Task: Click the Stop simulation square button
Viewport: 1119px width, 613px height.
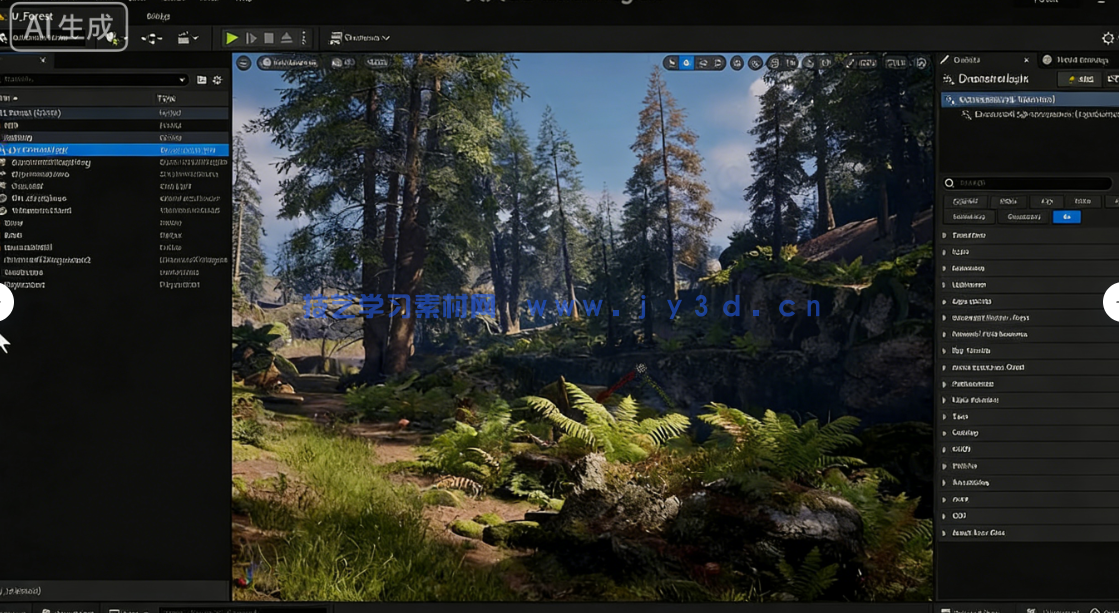Action: click(268, 38)
